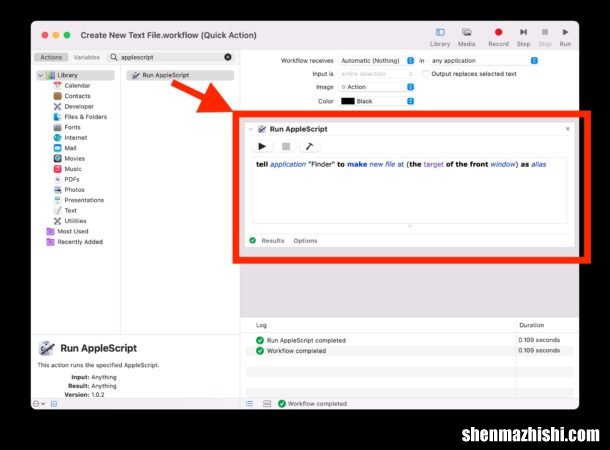Viewport: 610px width, 450px height.
Task: Show the action Results tab
Action: point(273,241)
